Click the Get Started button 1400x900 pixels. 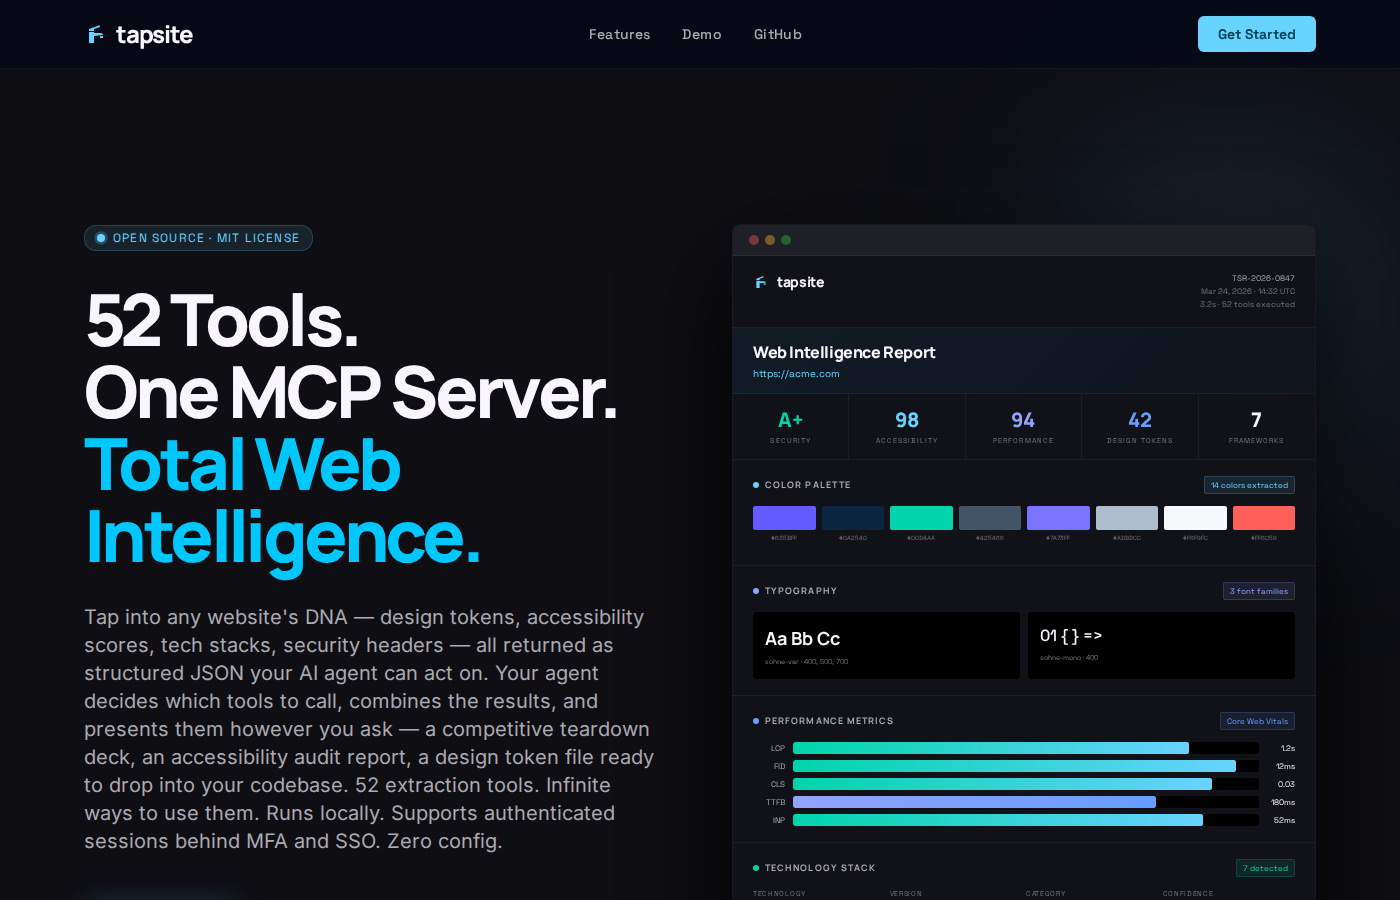coord(1257,34)
